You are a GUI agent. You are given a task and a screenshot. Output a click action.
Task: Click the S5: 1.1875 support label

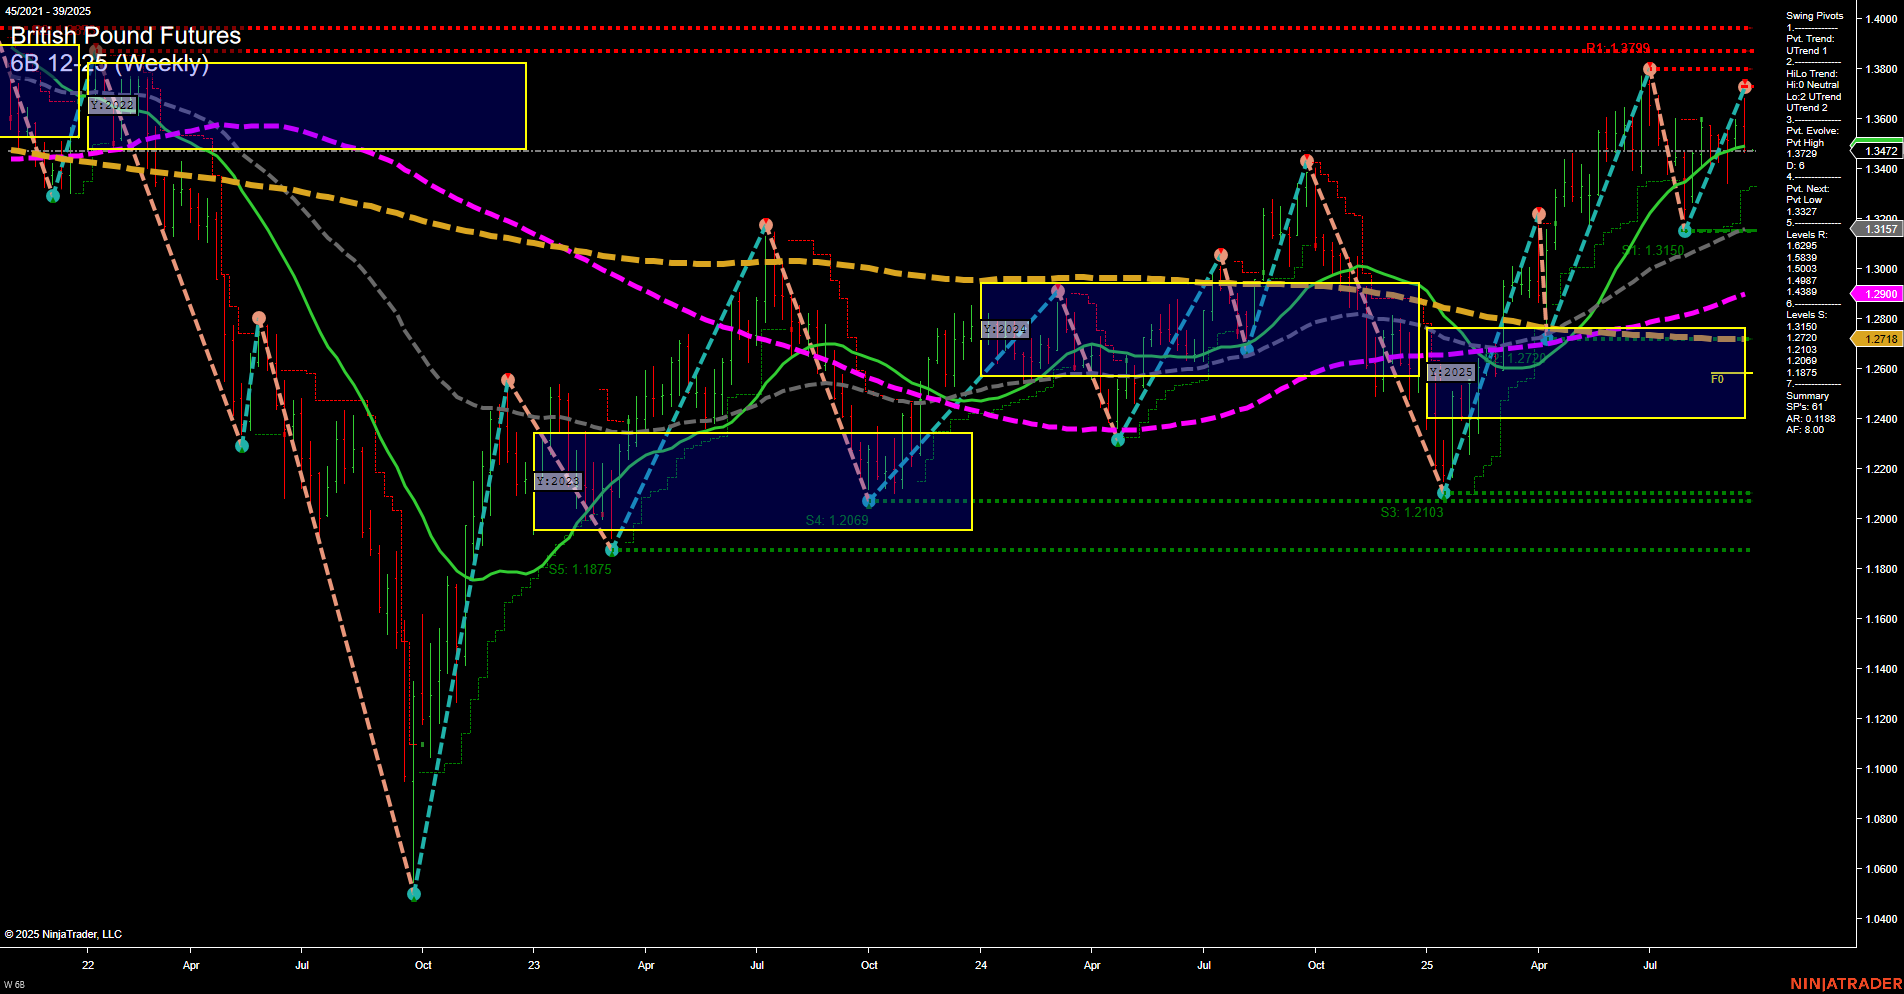pos(580,569)
